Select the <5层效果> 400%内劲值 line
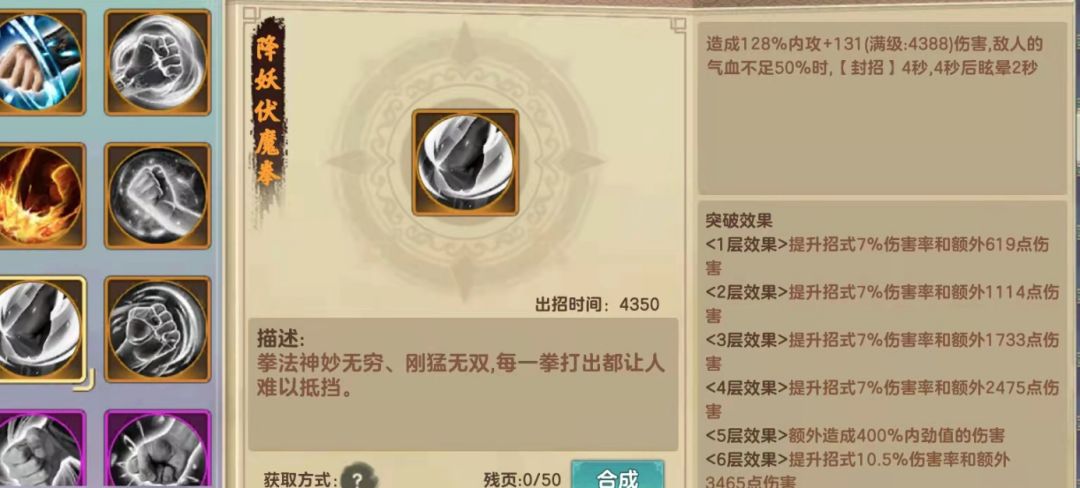1080x488 pixels. [855, 435]
